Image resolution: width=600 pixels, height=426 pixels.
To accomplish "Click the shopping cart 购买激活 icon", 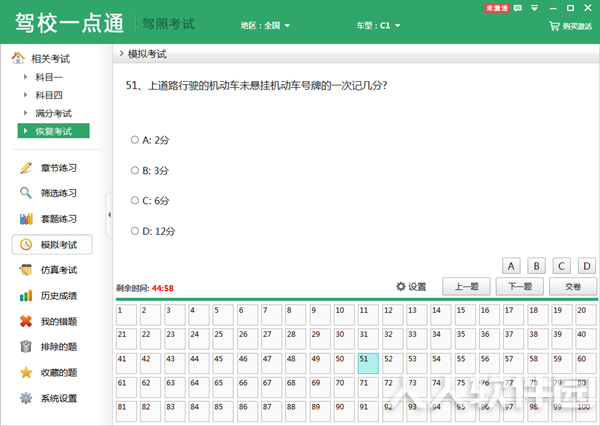I will click(554, 26).
